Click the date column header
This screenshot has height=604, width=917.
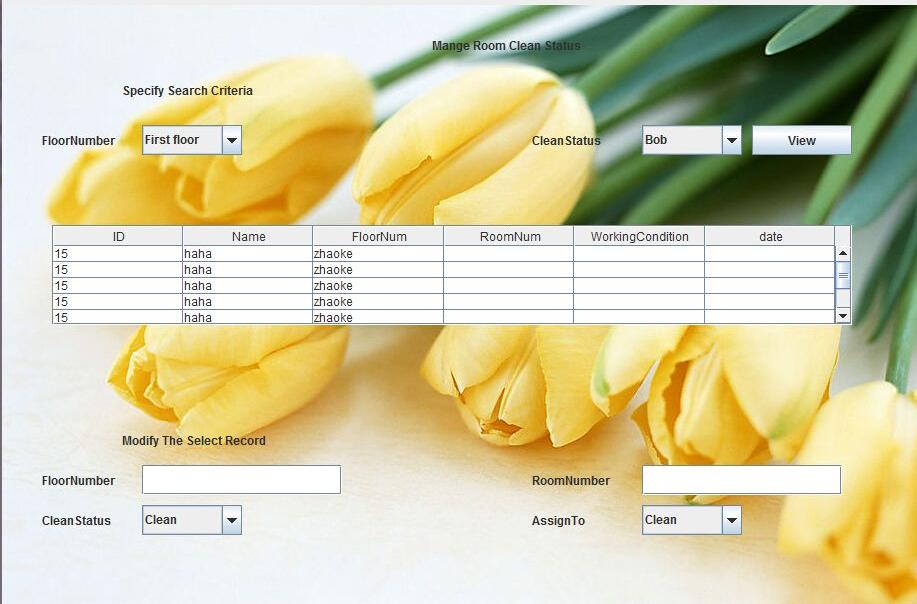tap(770, 236)
